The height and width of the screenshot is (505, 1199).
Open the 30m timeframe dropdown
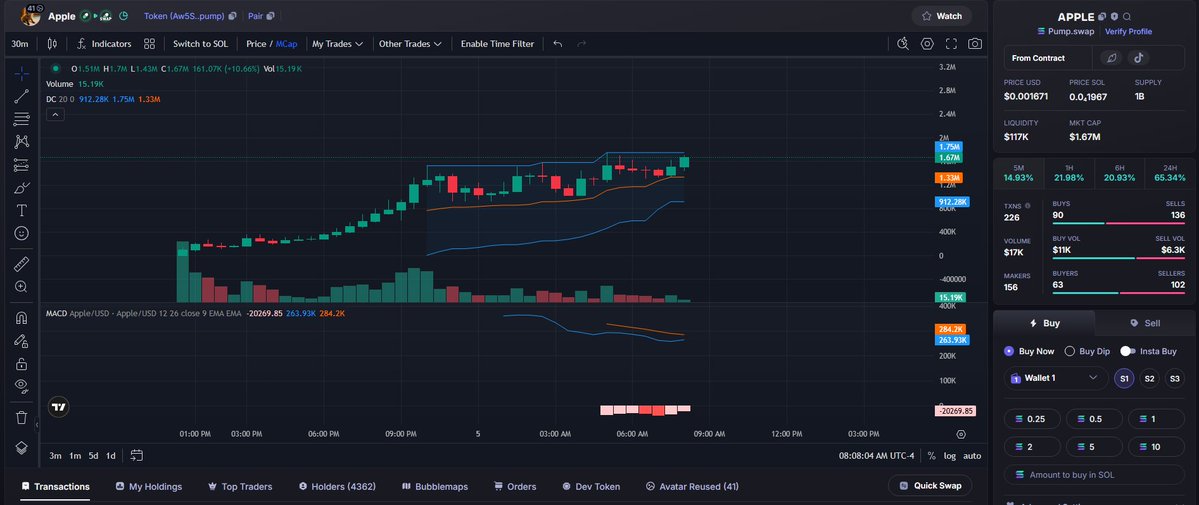click(20, 44)
